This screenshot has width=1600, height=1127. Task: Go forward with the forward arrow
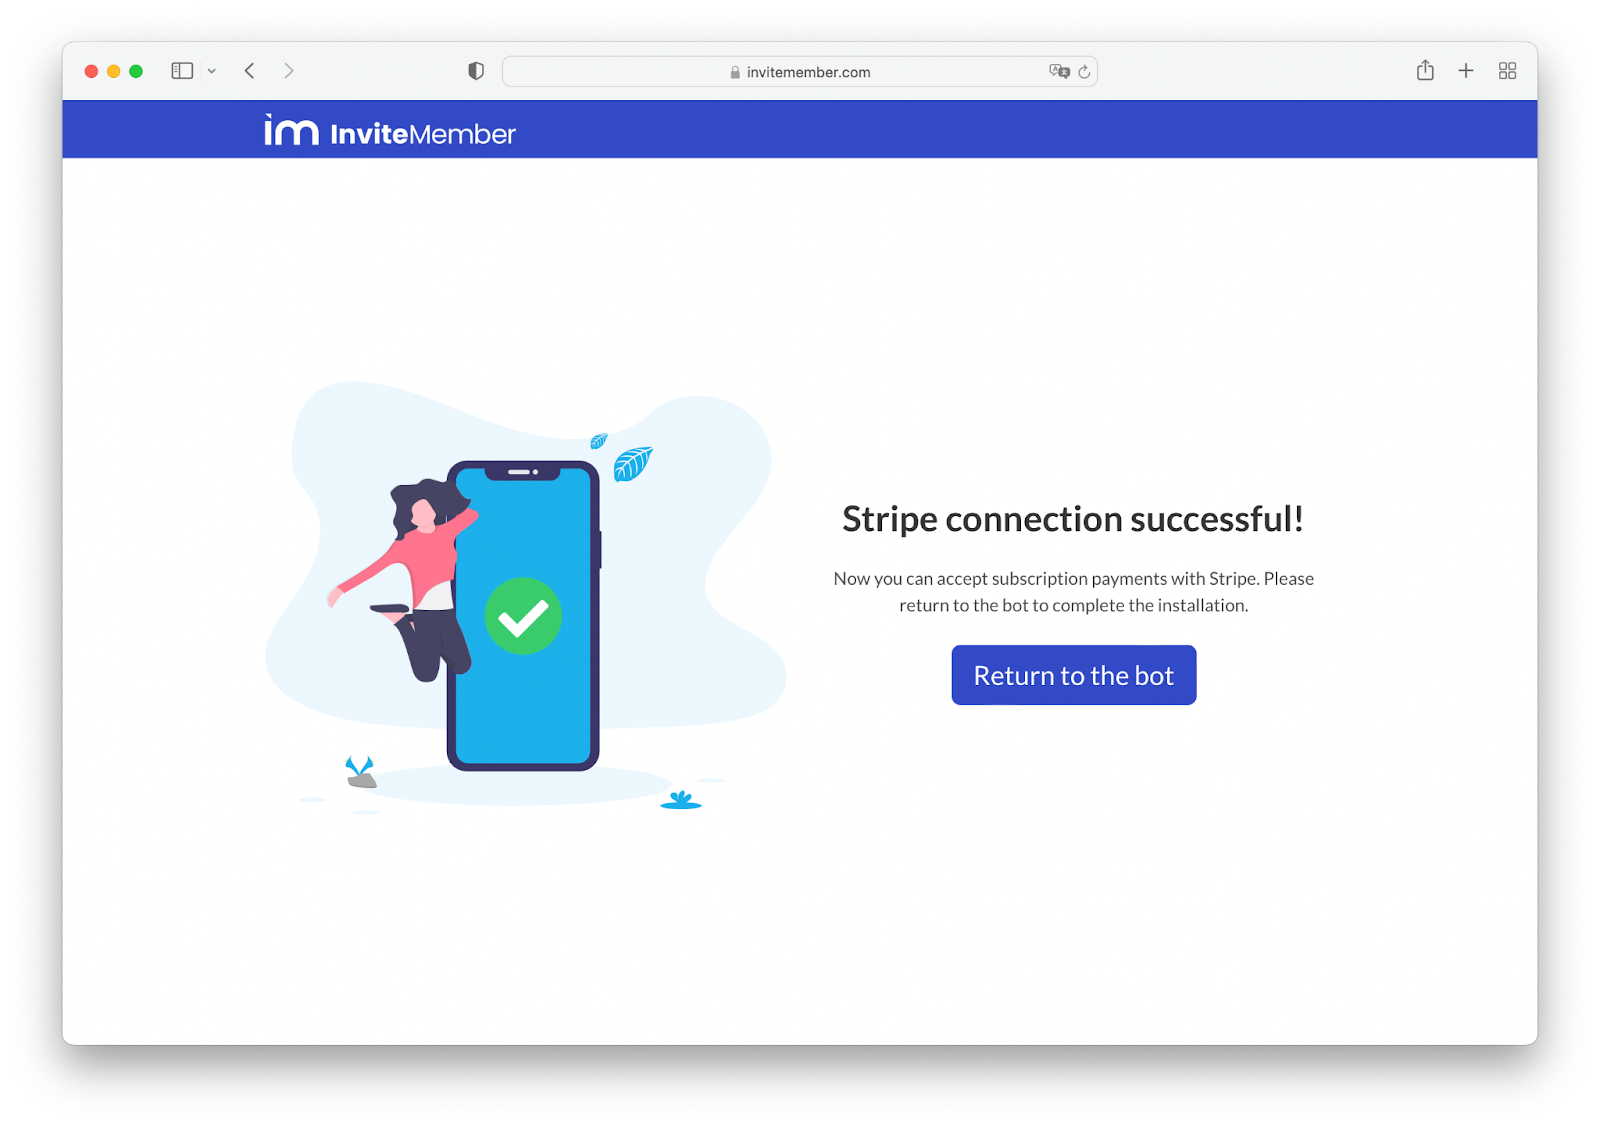pyautogui.click(x=289, y=71)
